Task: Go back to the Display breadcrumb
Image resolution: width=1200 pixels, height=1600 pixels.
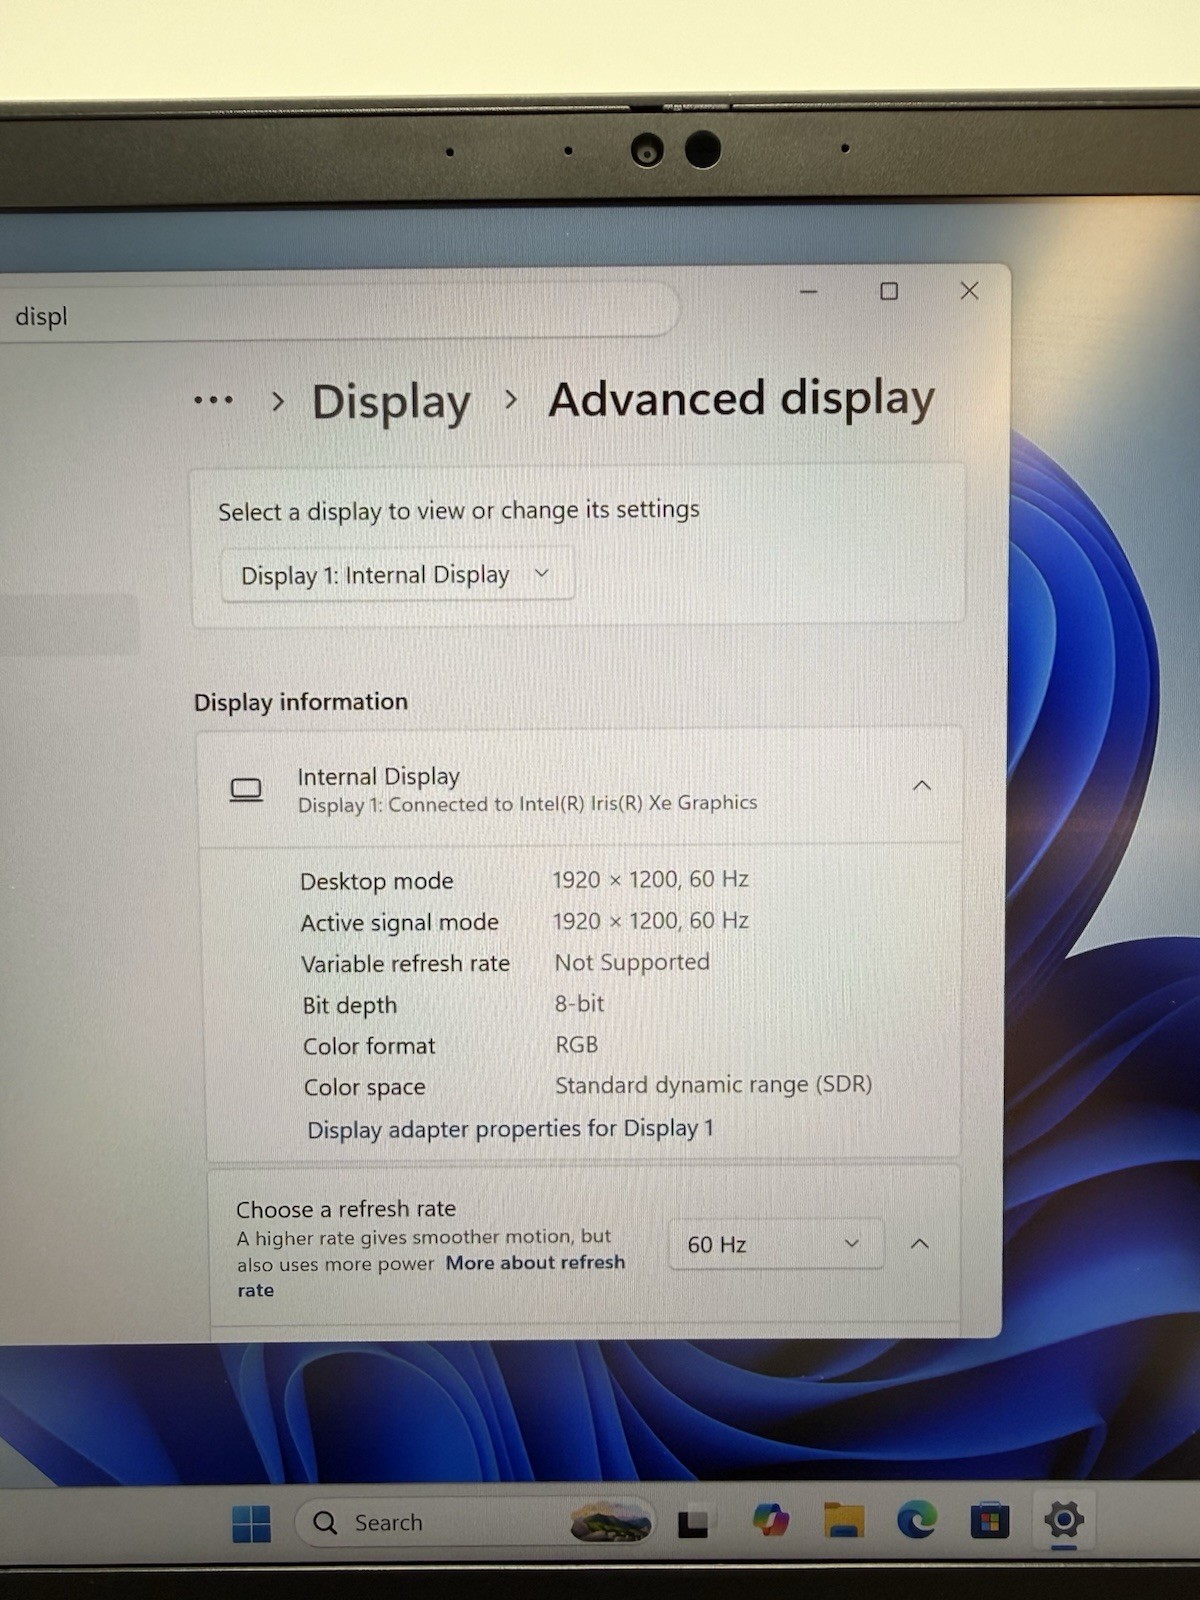Action: [391, 401]
